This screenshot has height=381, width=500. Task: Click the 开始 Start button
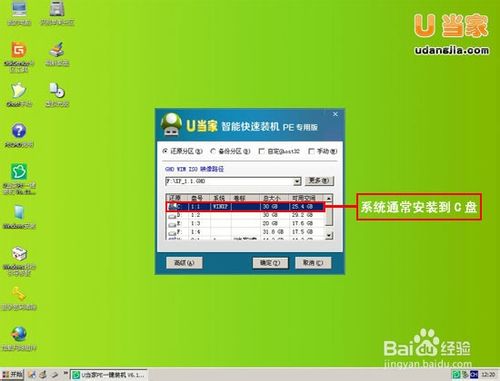[x=12, y=375]
